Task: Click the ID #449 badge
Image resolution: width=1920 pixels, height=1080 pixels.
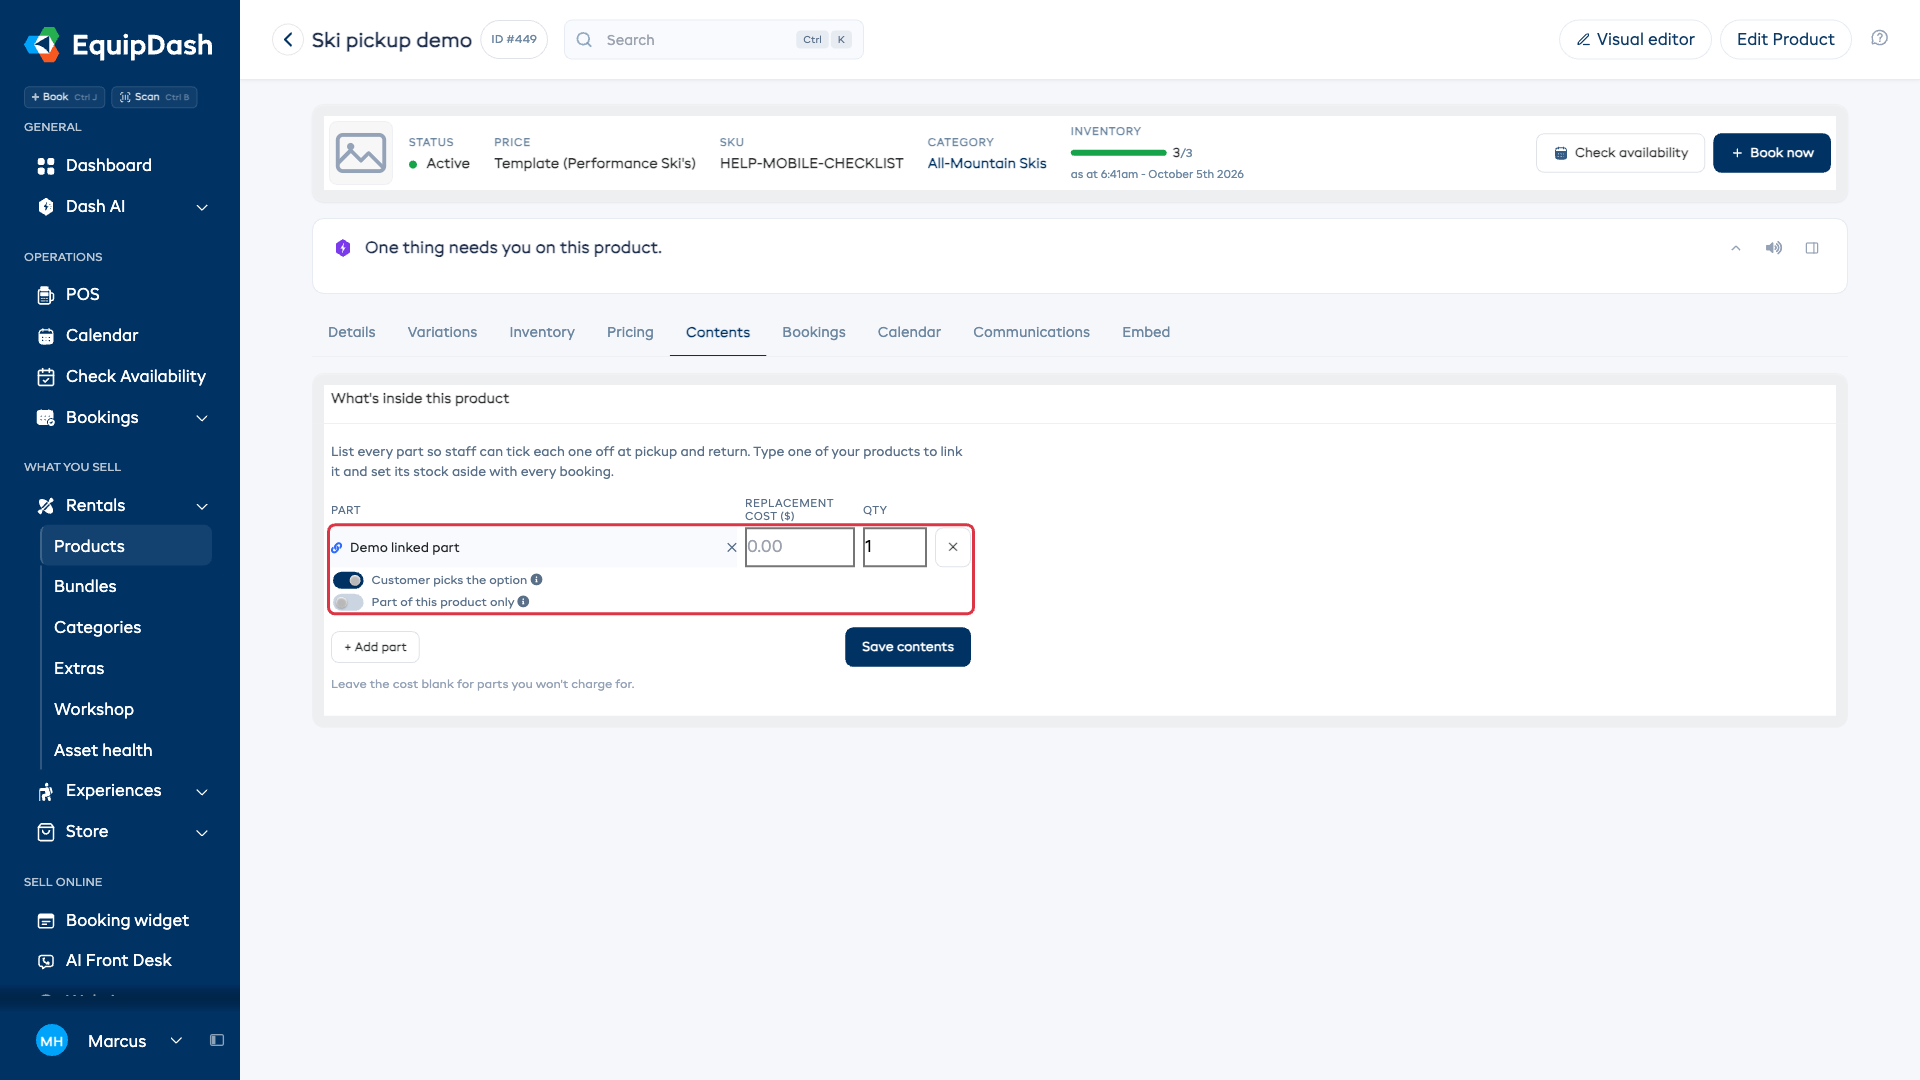Action: (514, 40)
